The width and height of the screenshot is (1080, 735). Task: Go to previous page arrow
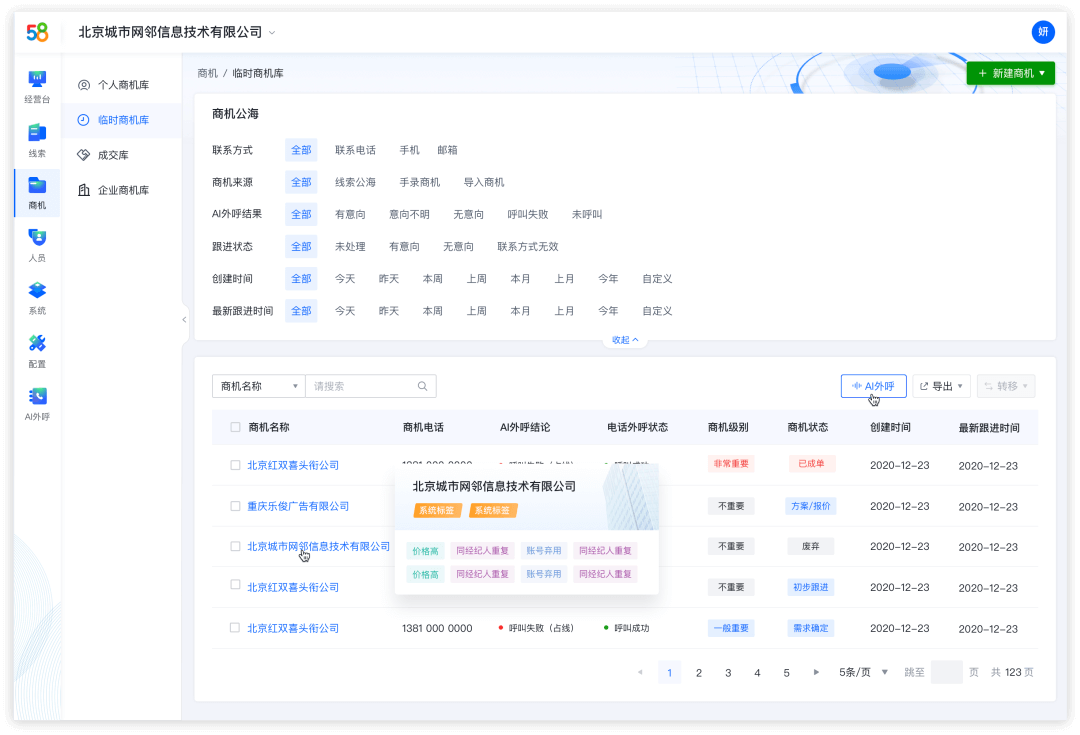(x=640, y=672)
